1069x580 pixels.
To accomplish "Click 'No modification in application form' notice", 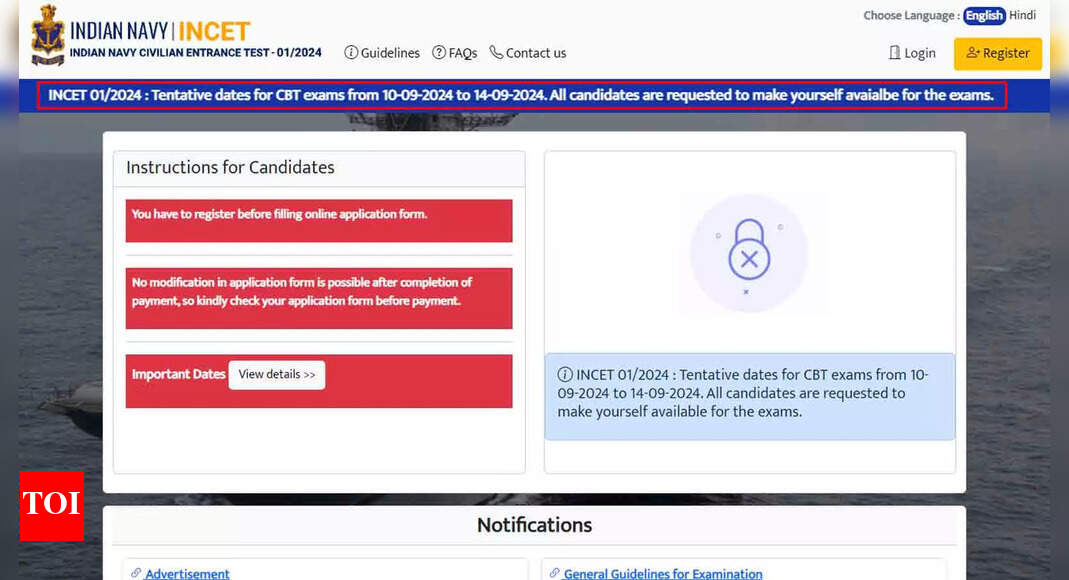I will (318, 299).
